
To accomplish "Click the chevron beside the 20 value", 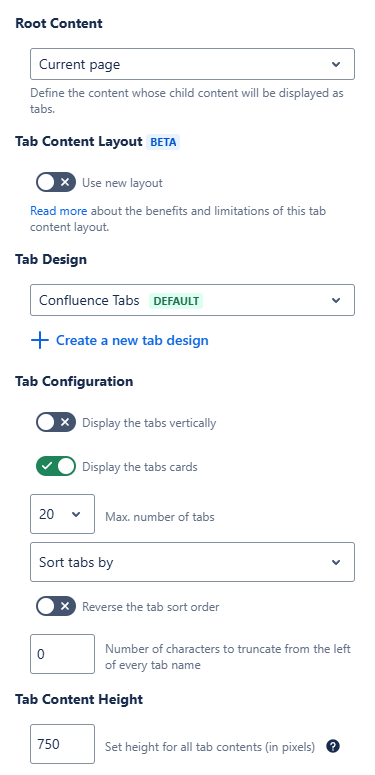I will [76, 515].
